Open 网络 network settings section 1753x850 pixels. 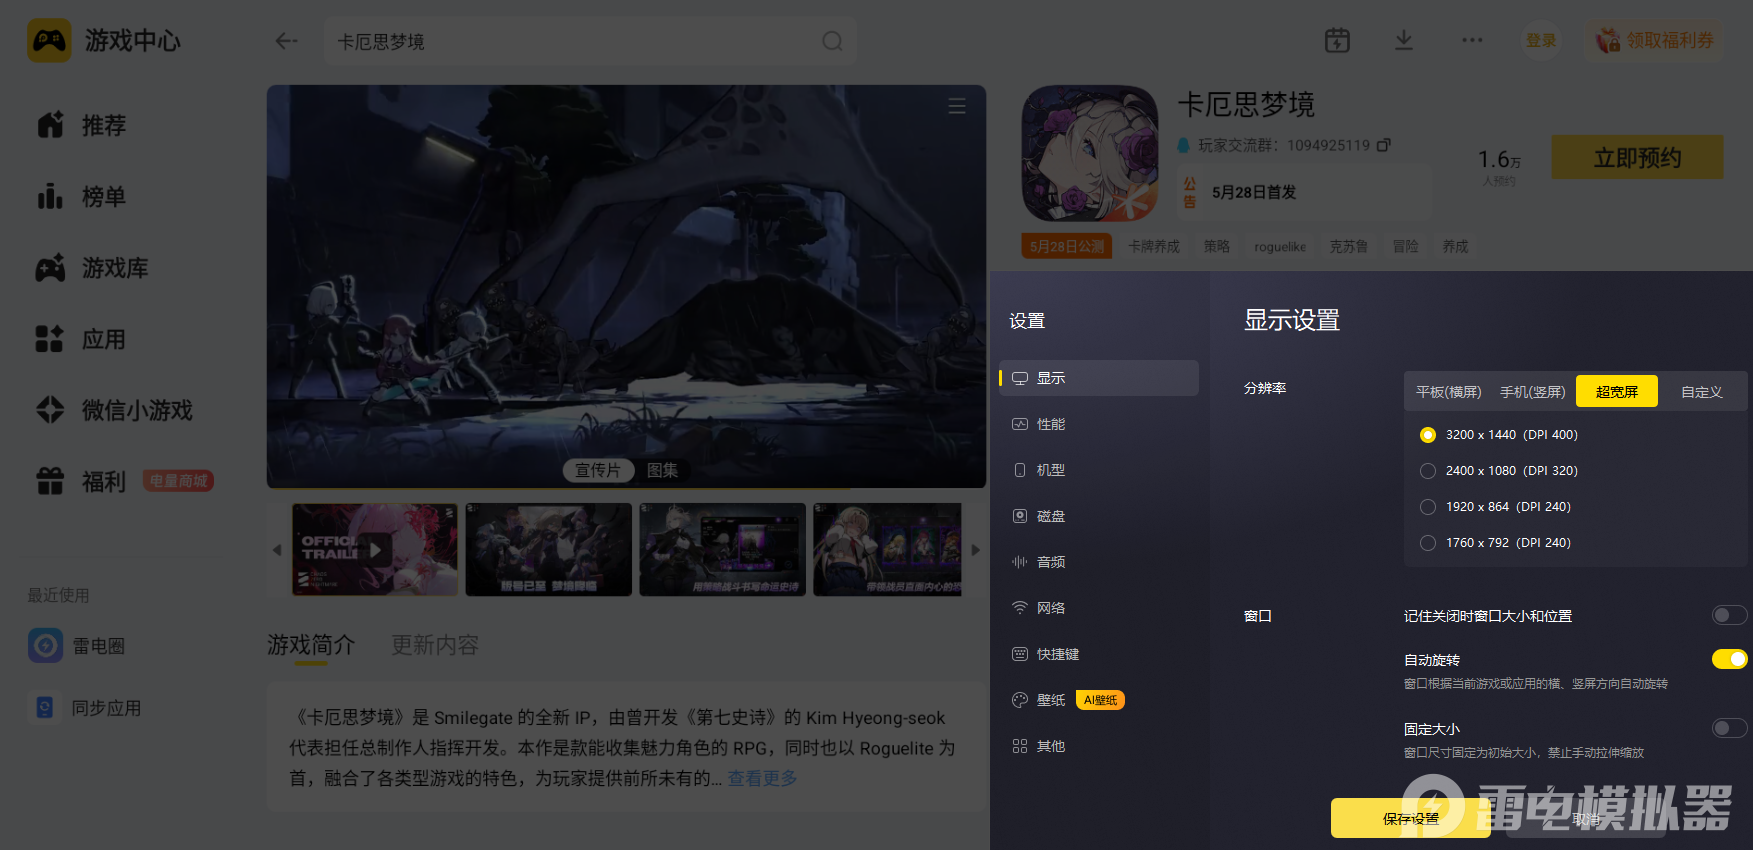[x=1099, y=608]
